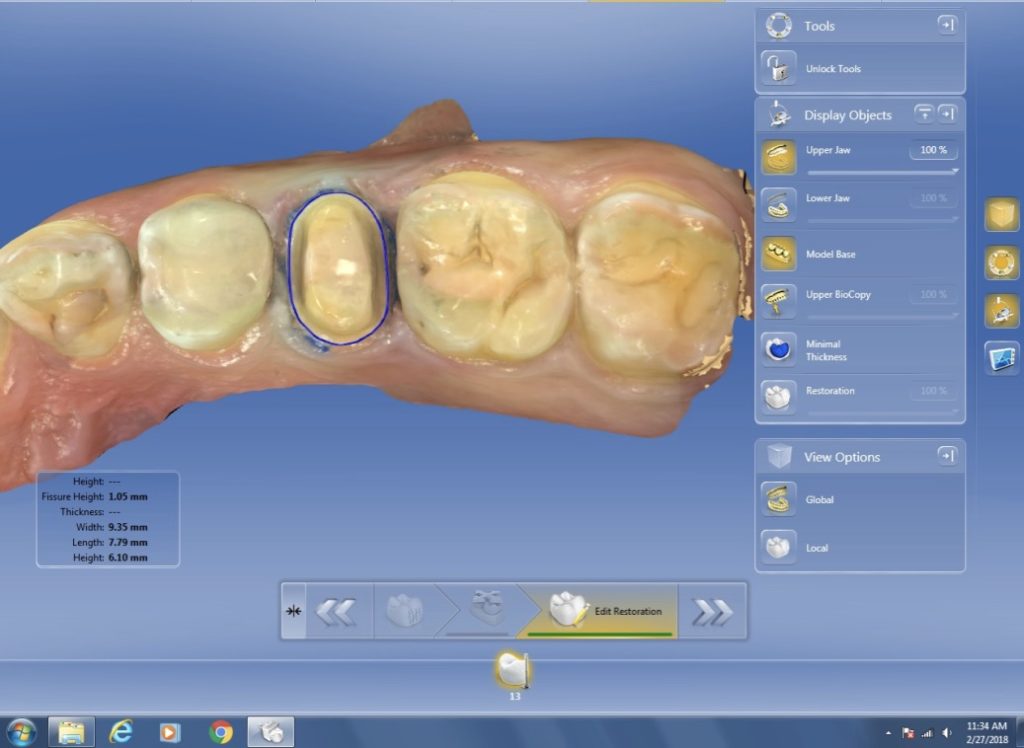1024x748 pixels.
Task: Adjust the Upper Jaw opacity slider
Action: coord(883,171)
